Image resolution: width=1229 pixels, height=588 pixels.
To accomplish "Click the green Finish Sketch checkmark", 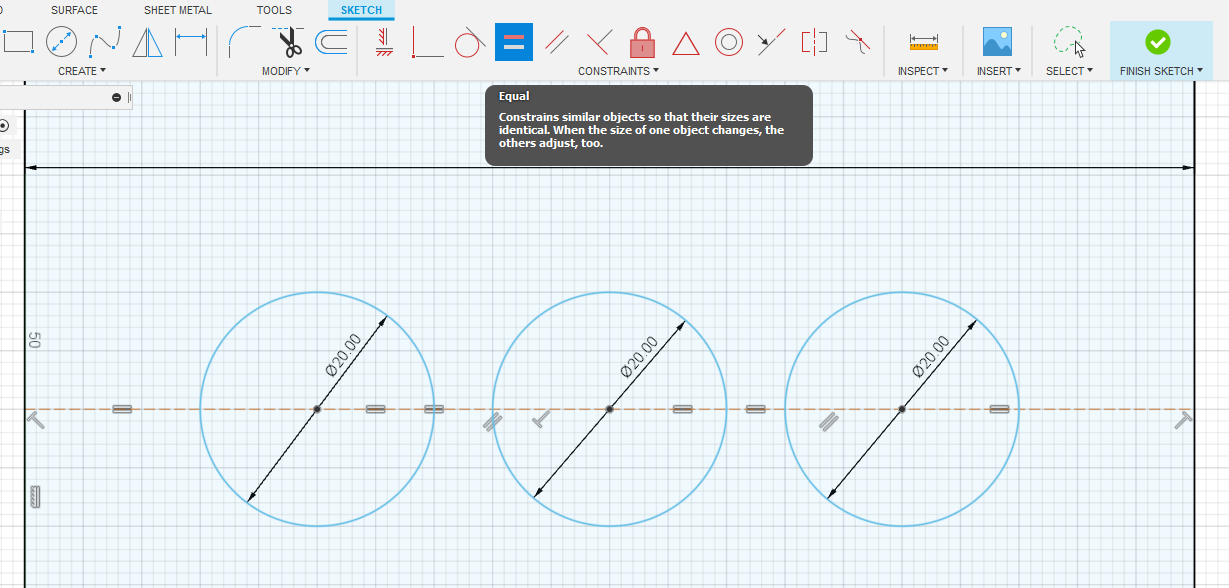I will tap(1158, 42).
